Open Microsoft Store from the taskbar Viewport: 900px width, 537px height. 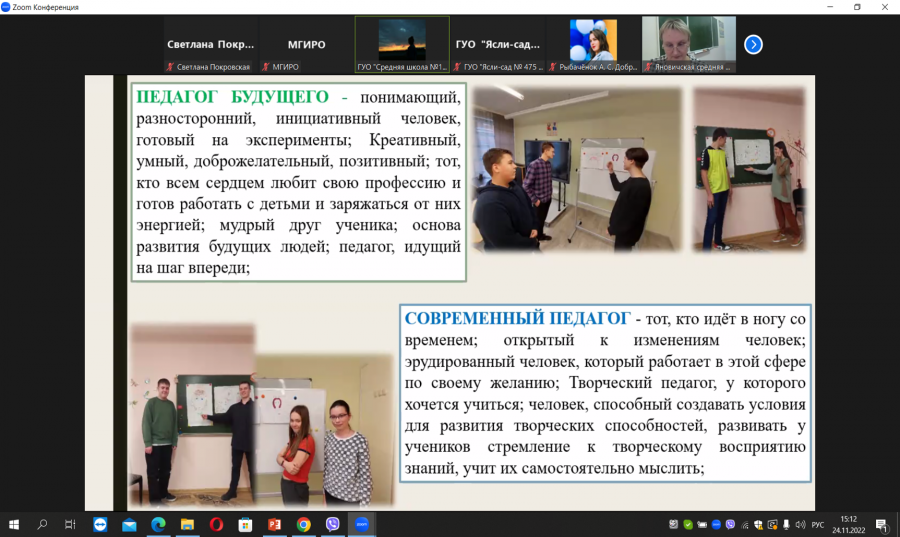(246, 524)
